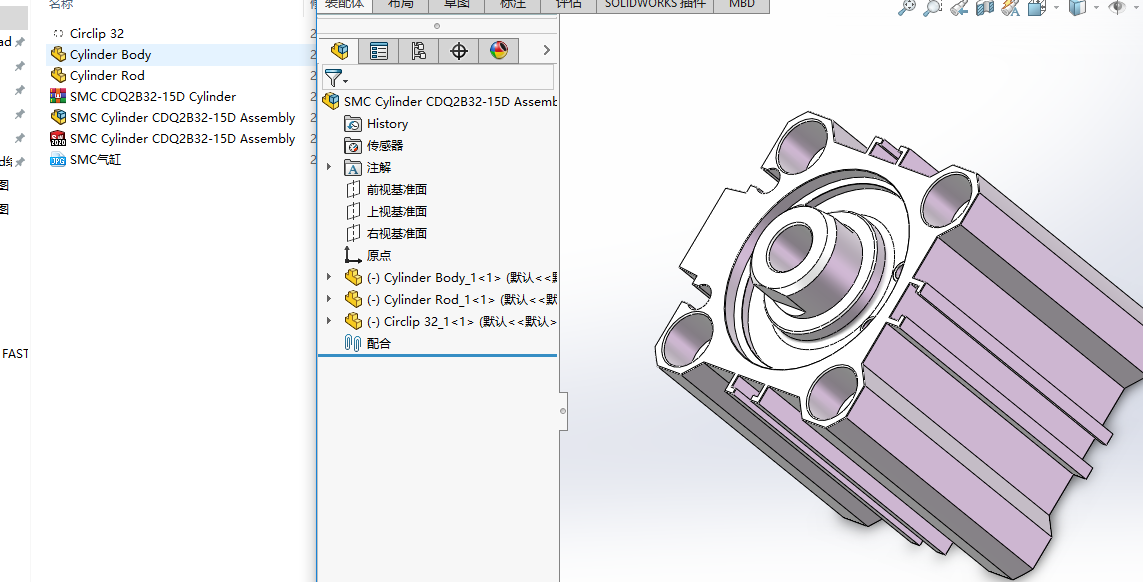Select the 原点 origin in tree

pyautogui.click(x=369, y=255)
